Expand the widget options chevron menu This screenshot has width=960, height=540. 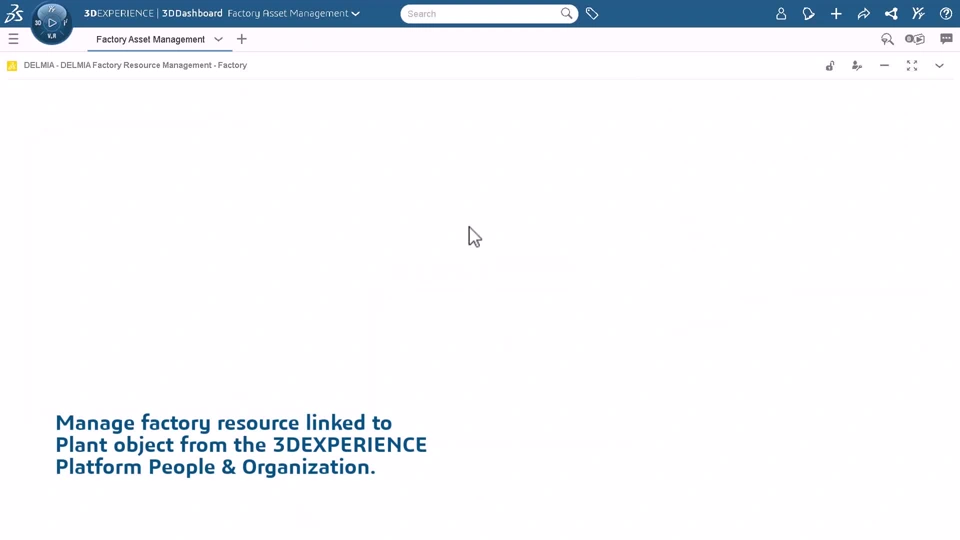(x=939, y=66)
